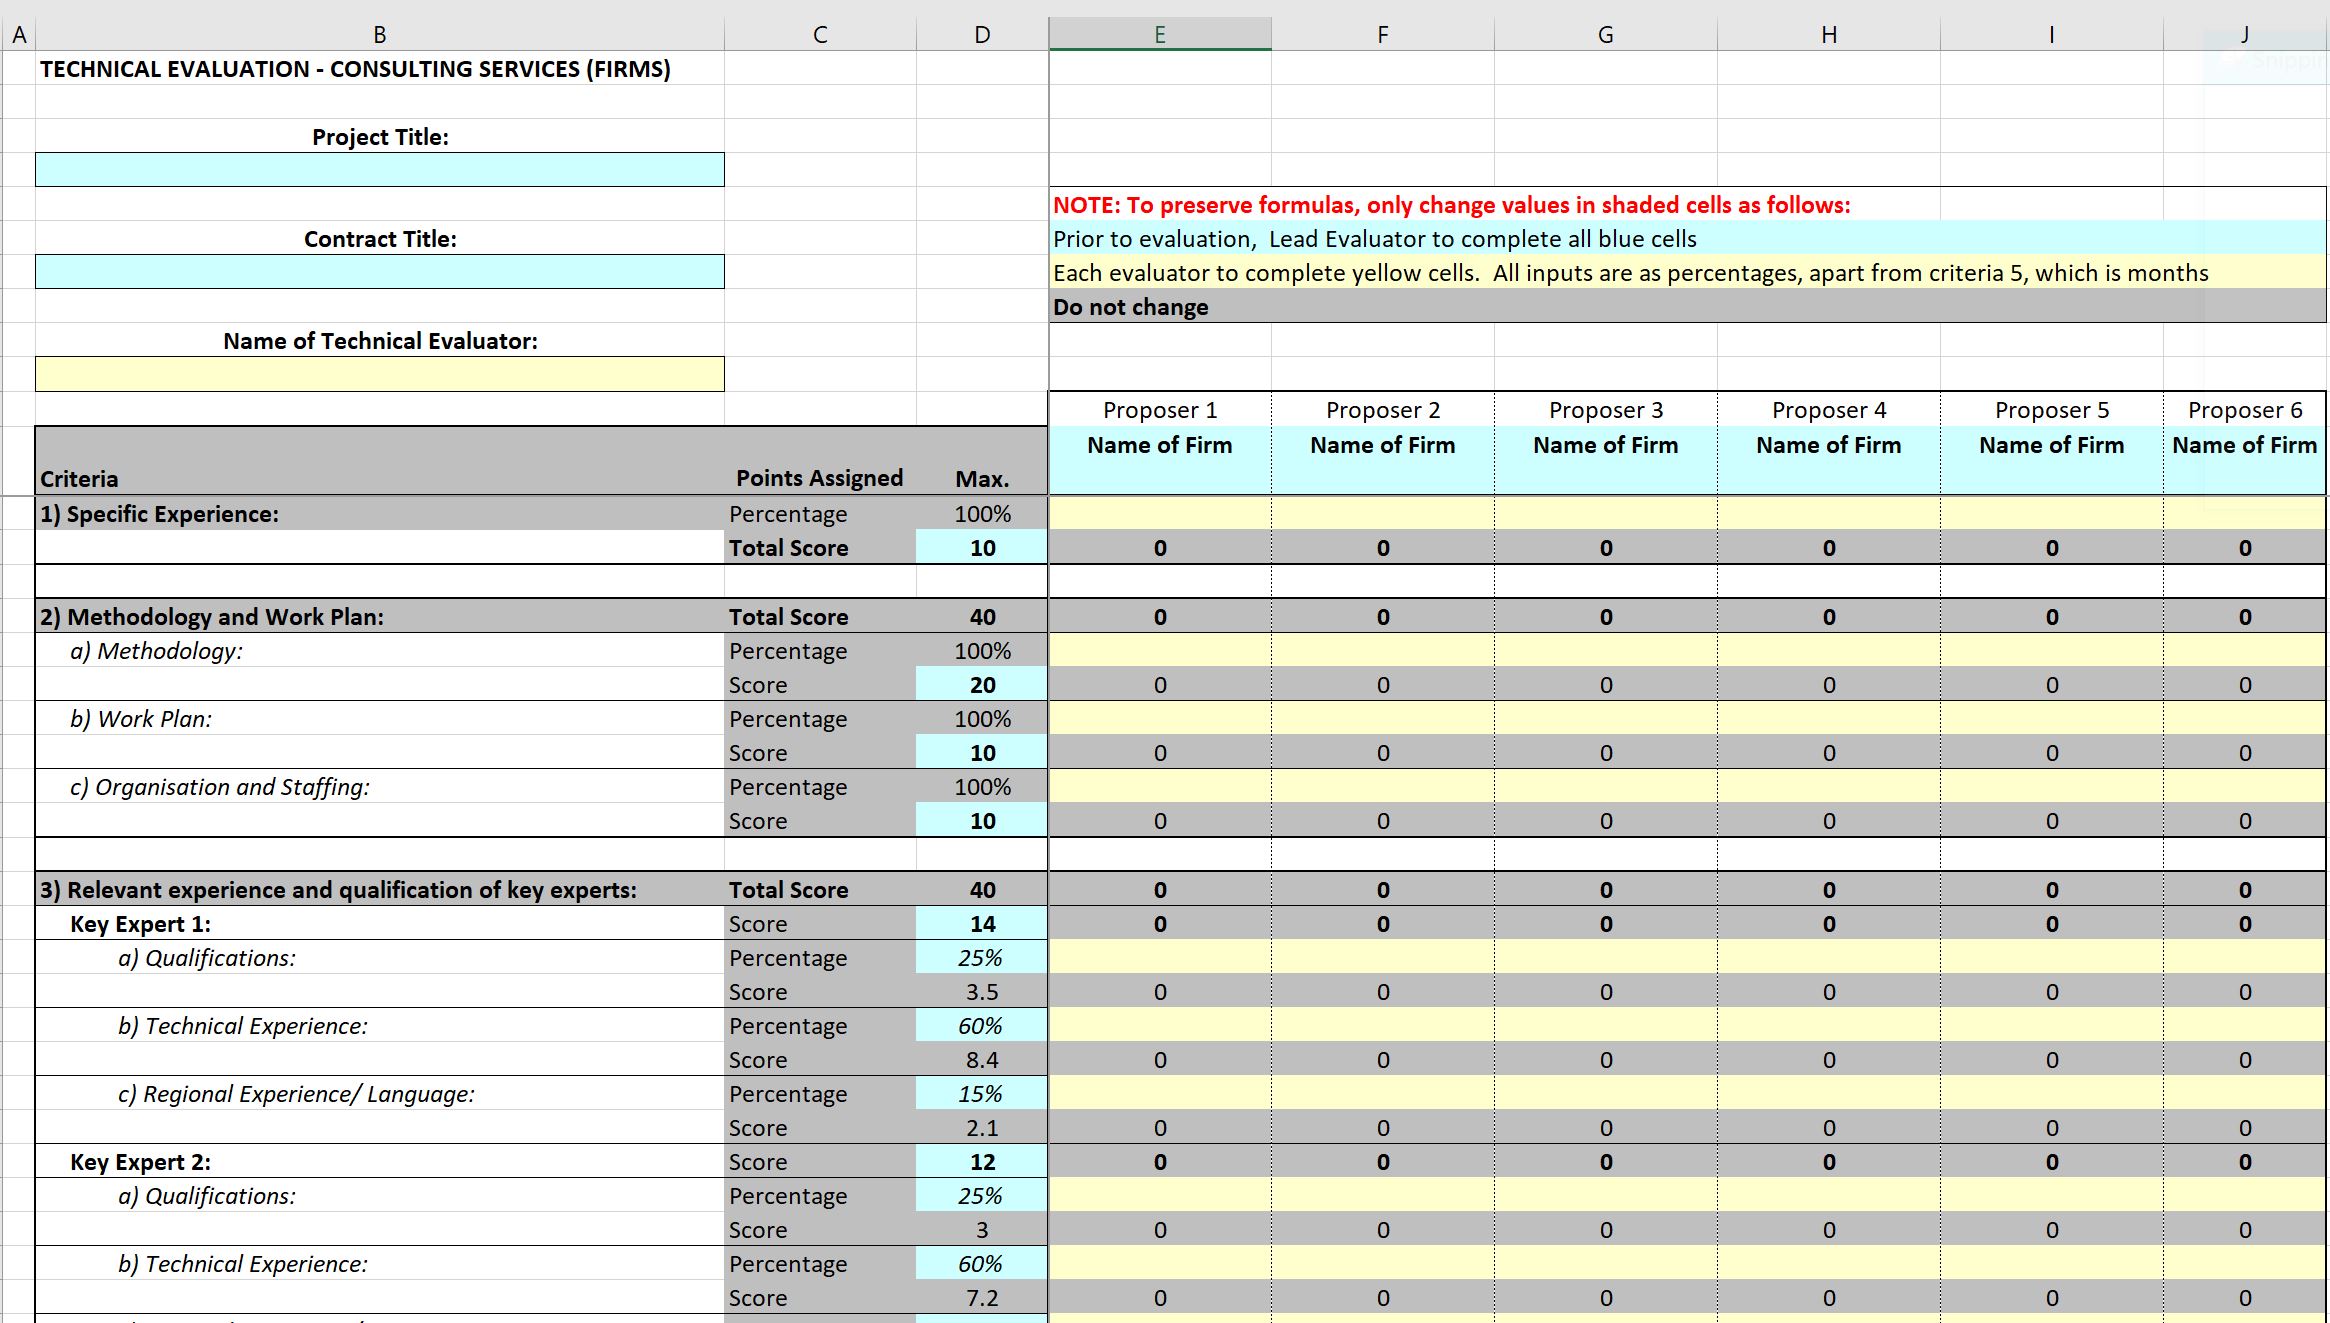Screen dimensions: 2330x1323
Task: Click the Organisation and Staffing percentage cell for Proposer 5
Action: [2050, 787]
